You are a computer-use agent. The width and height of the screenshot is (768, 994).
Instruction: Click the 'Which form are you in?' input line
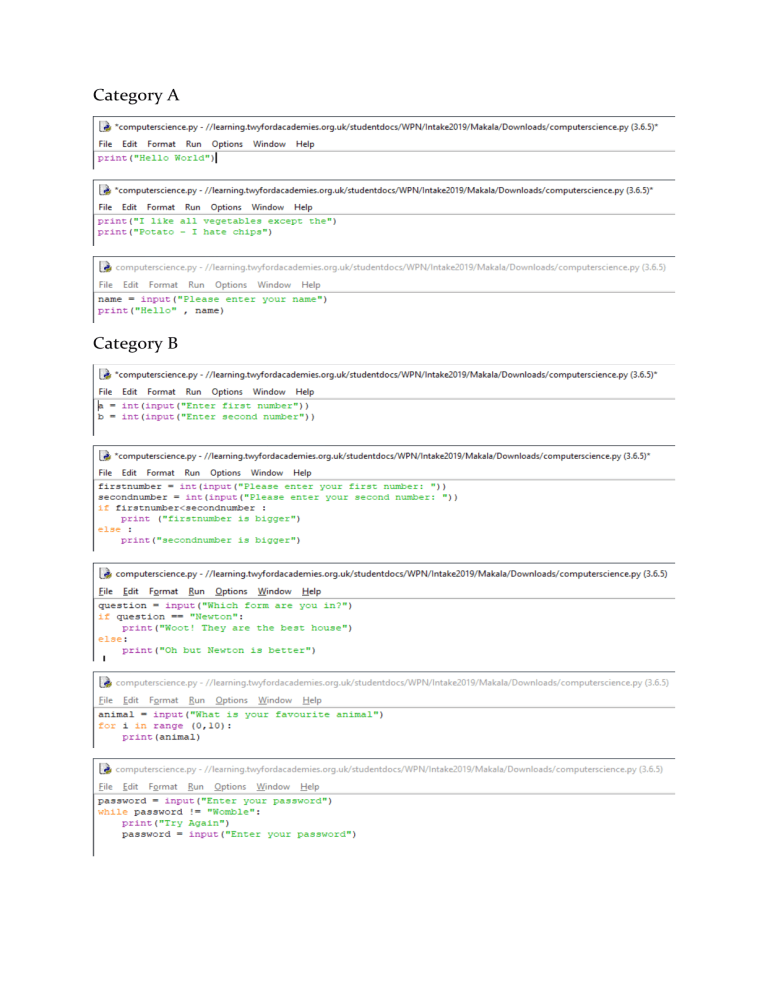[x=225, y=605]
